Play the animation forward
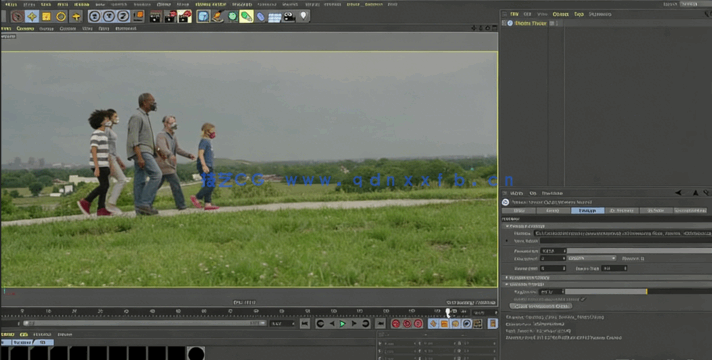Image resolution: width=712 pixels, height=360 pixels. [343, 324]
